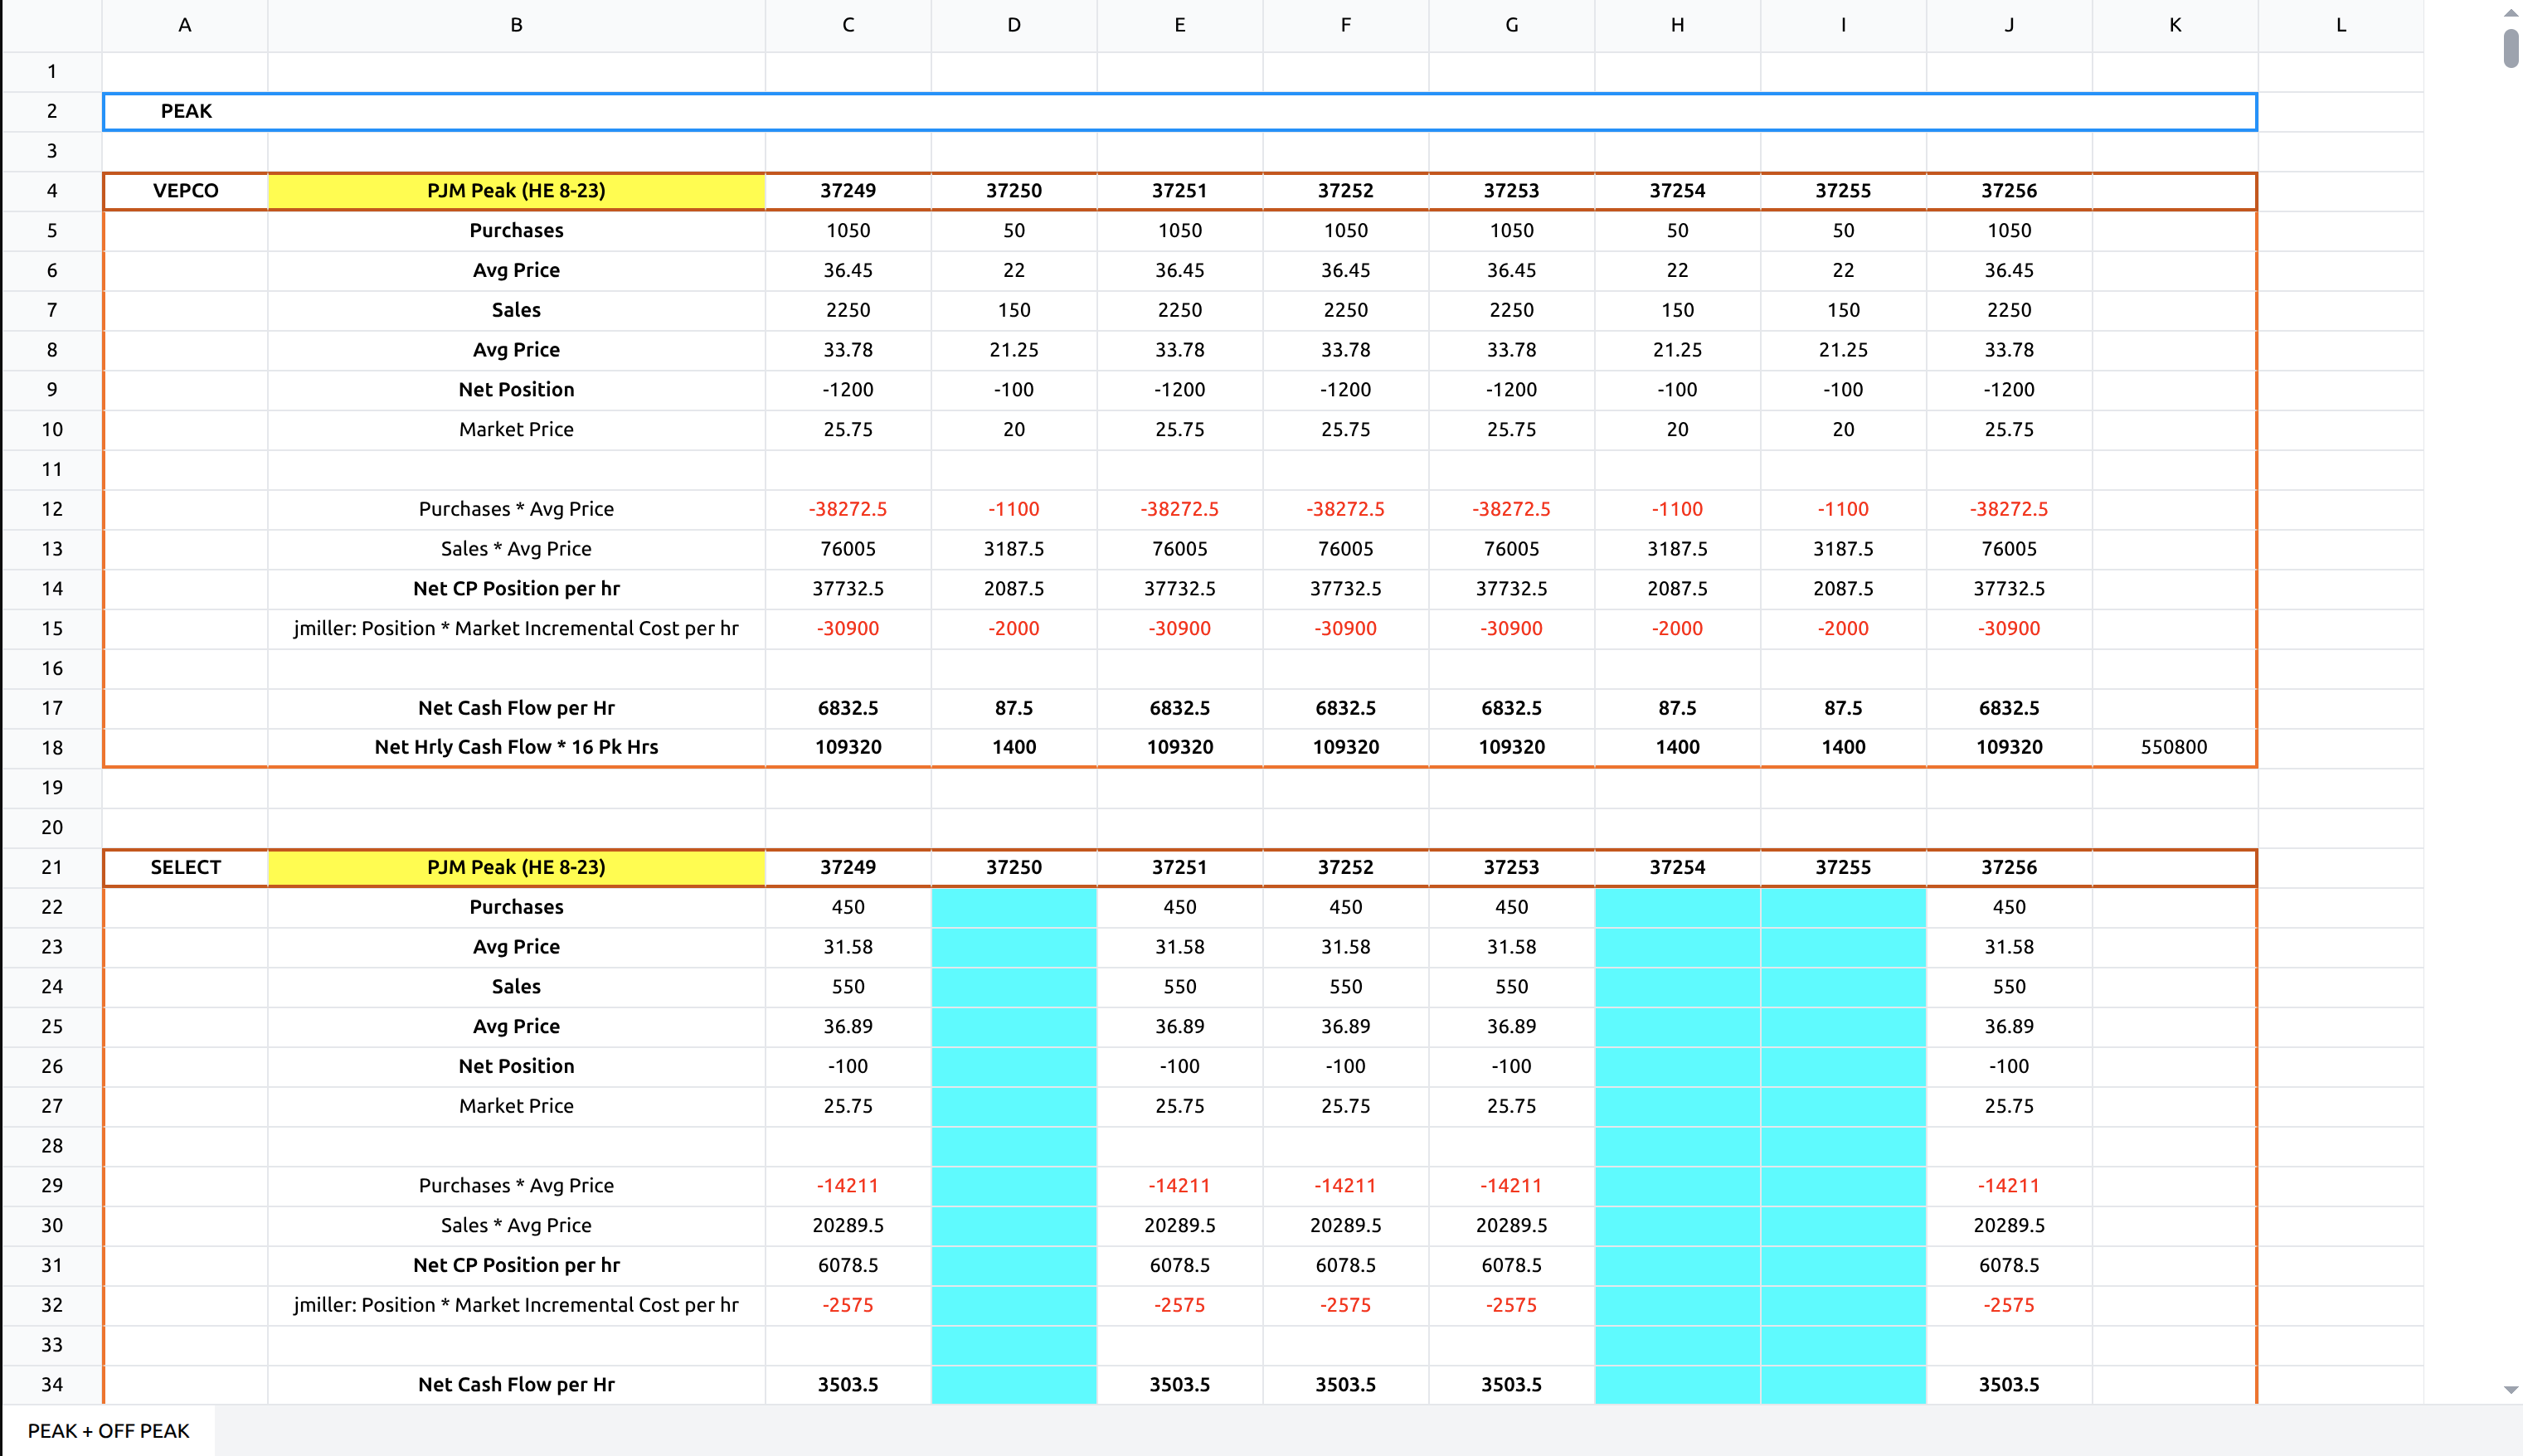2523x1456 pixels.
Task: Click row 2 header number
Action: 52,111
